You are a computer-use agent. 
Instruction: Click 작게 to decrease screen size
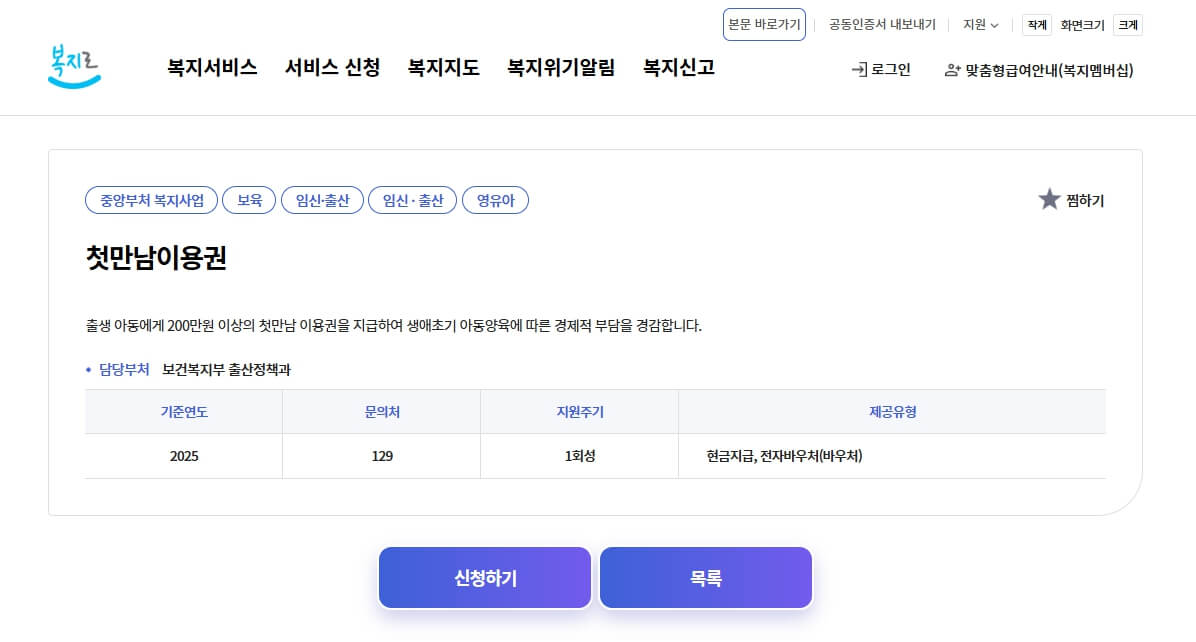(x=1036, y=23)
